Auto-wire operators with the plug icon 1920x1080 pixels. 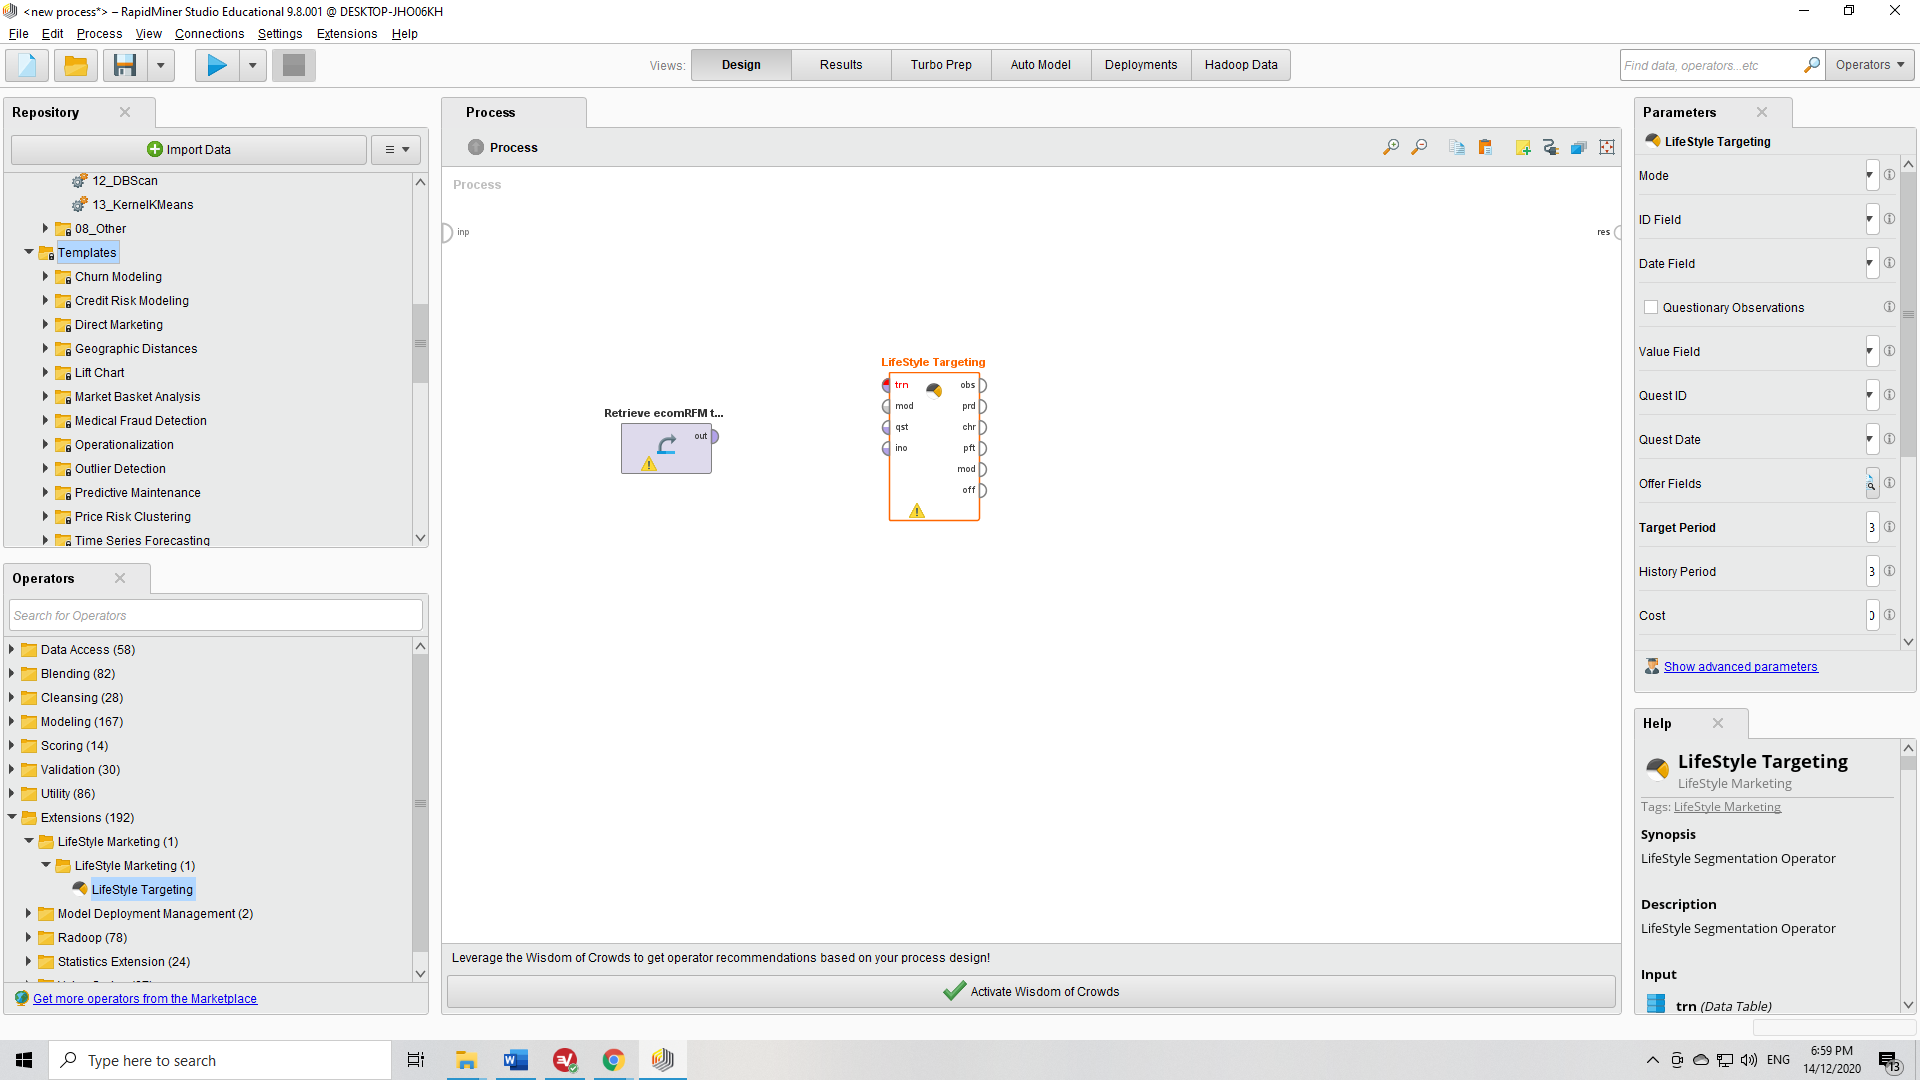point(1551,147)
